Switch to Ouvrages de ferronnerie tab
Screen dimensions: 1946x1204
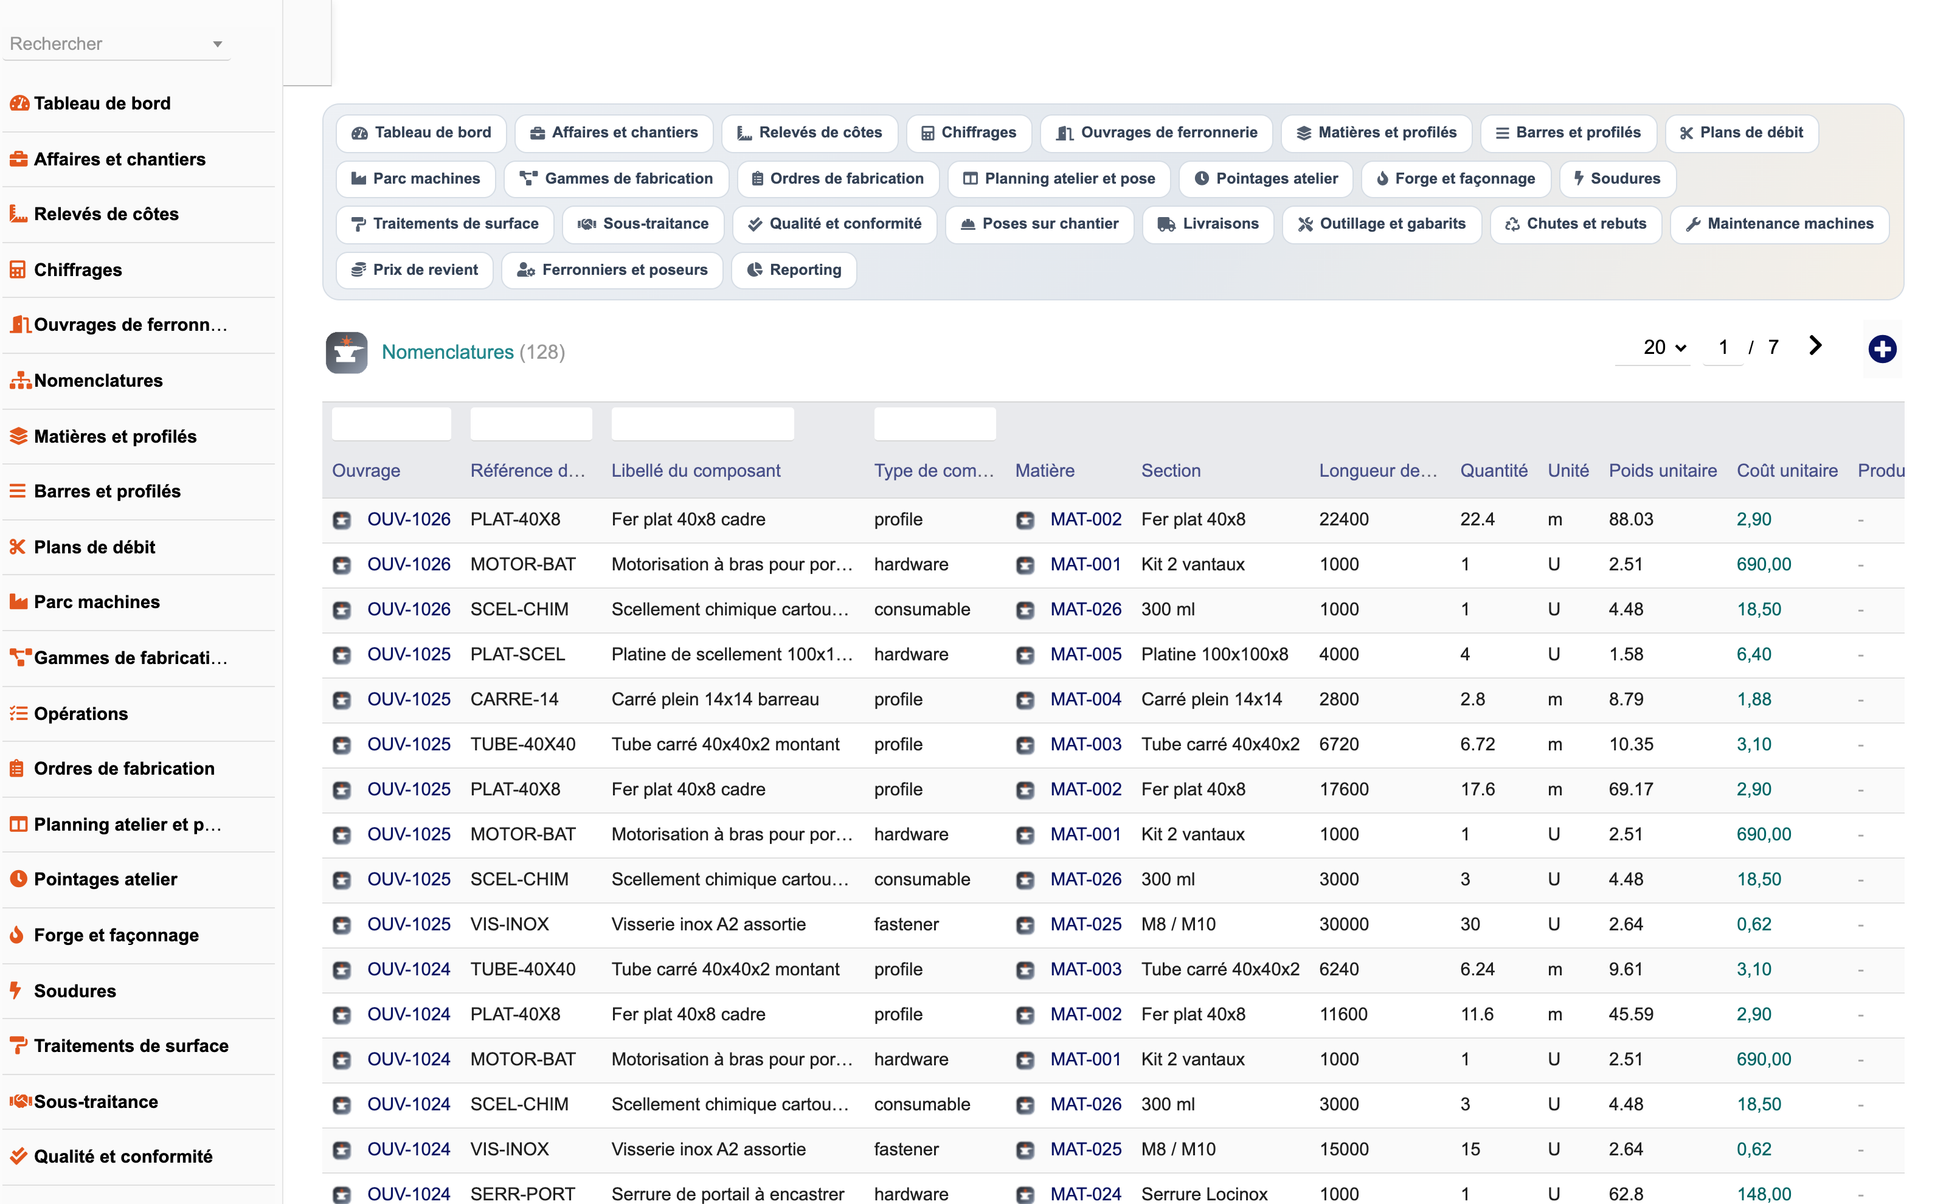[x=1156, y=133]
